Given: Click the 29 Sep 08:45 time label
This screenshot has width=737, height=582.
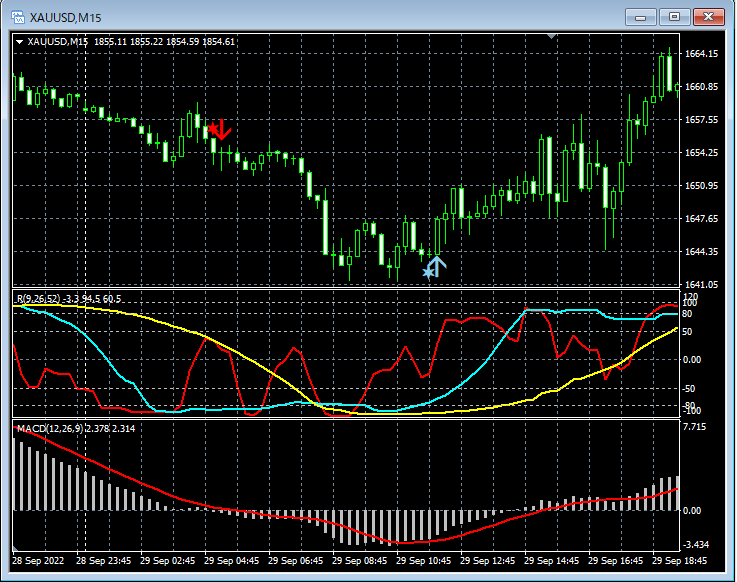Looking at the screenshot, I should (359, 561).
